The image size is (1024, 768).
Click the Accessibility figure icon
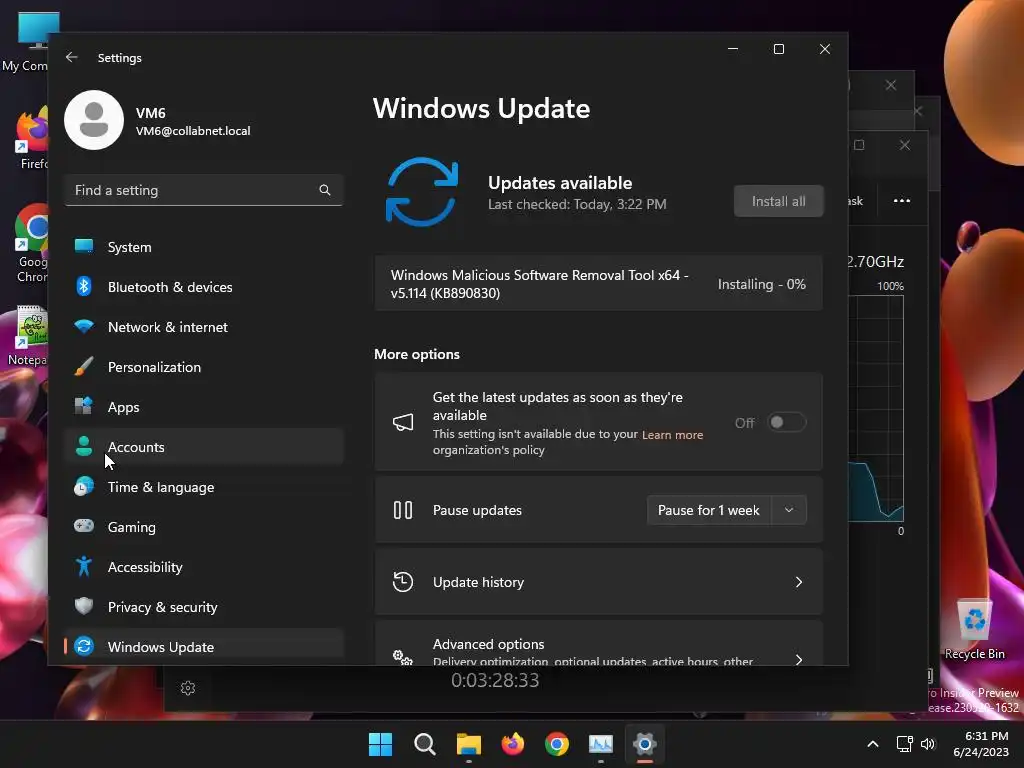point(84,566)
